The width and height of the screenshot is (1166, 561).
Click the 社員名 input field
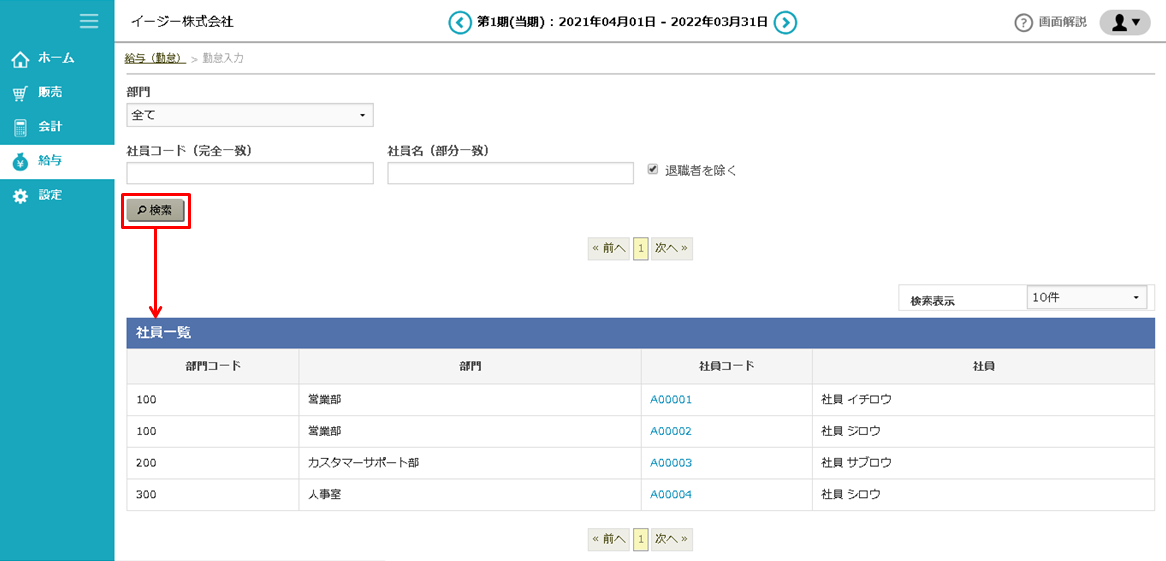(510, 174)
